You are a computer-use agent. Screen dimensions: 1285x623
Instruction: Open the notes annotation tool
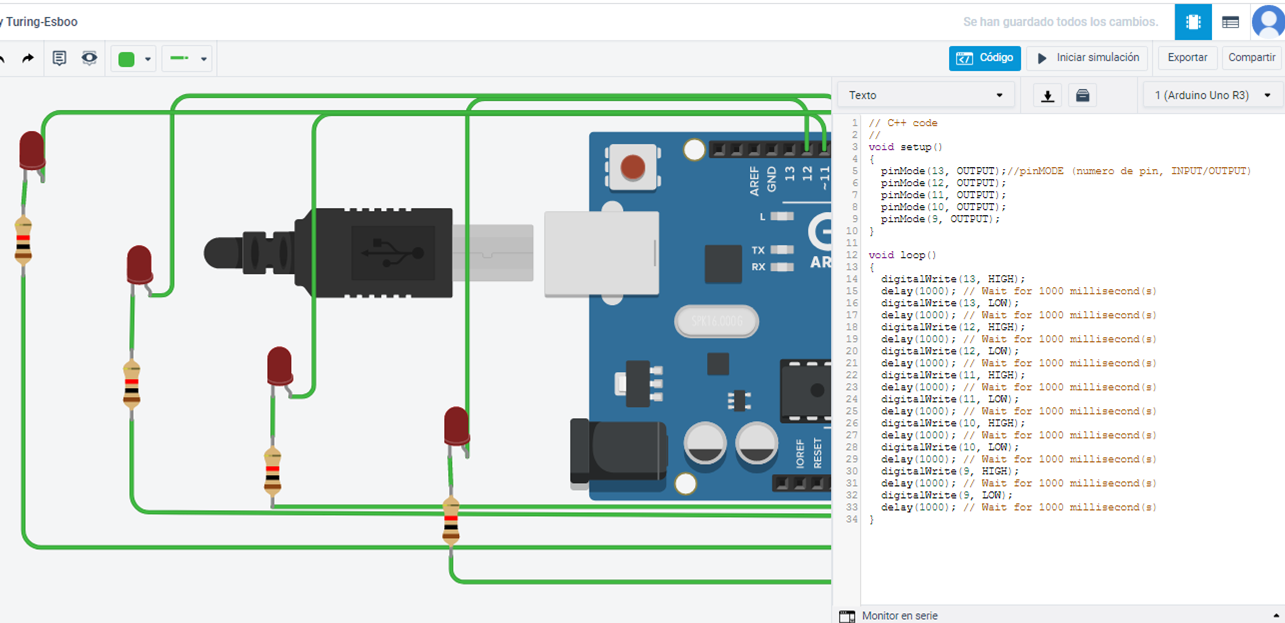point(59,58)
